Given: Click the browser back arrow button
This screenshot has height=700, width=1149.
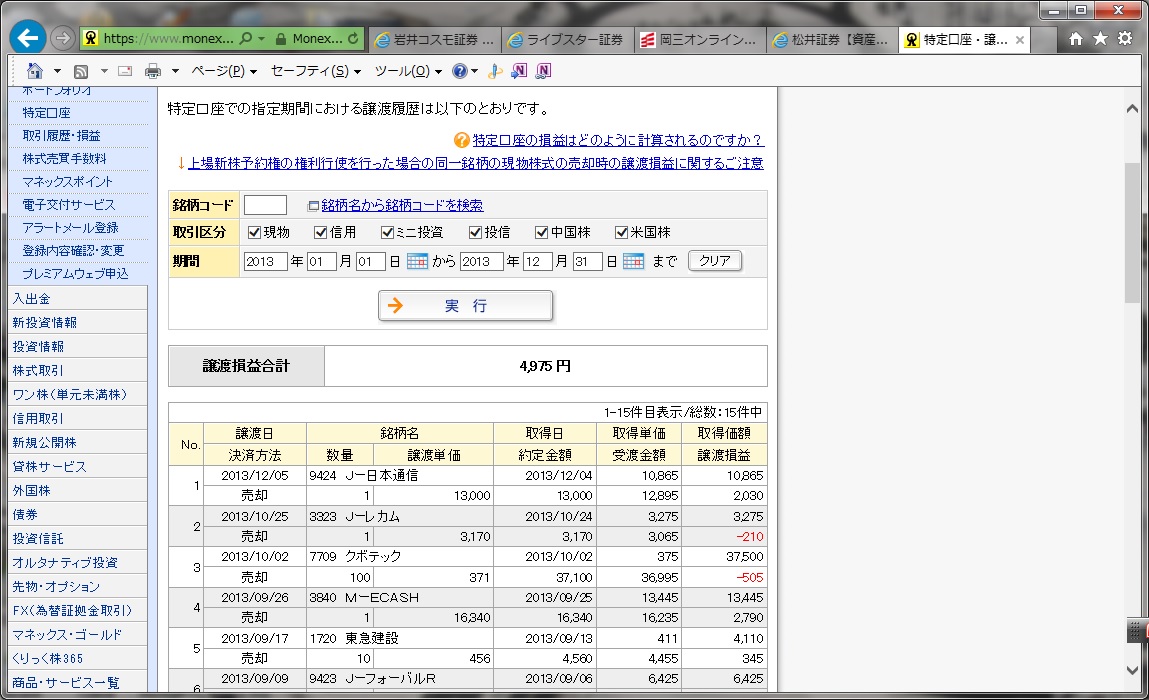Looking at the screenshot, I should click(x=27, y=39).
